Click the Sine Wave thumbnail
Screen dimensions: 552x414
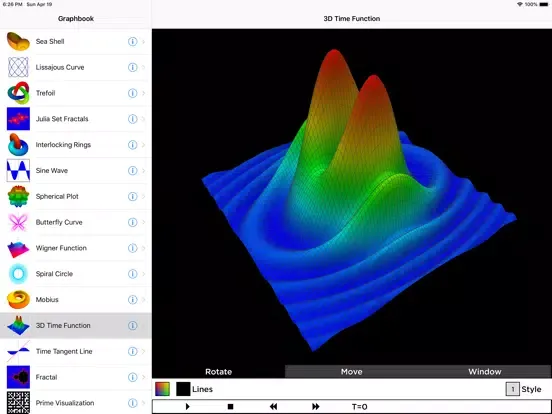click(x=18, y=170)
